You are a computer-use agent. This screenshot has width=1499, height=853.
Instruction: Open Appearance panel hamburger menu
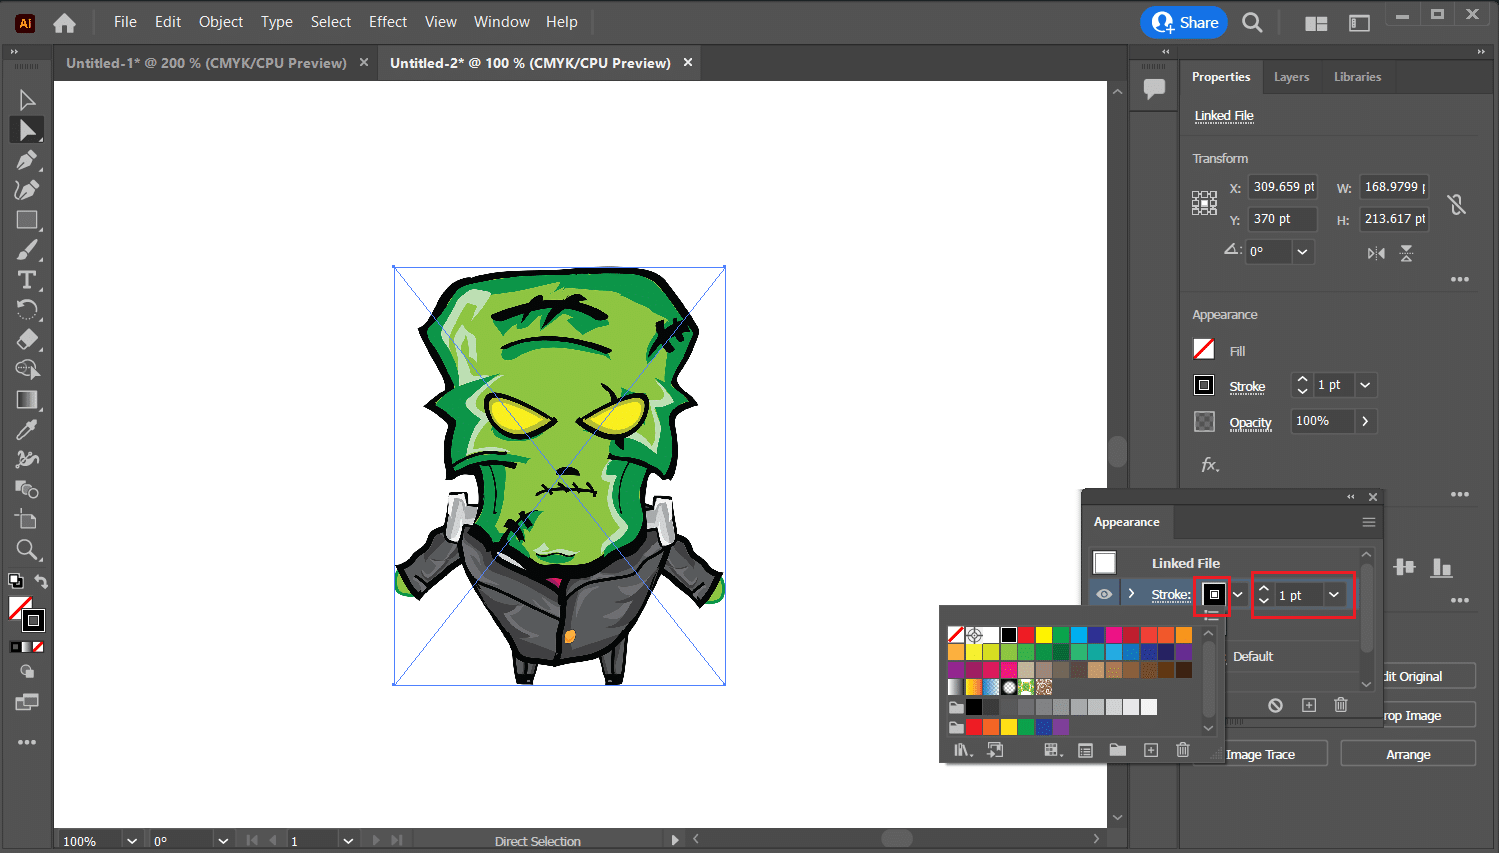(x=1369, y=522)
